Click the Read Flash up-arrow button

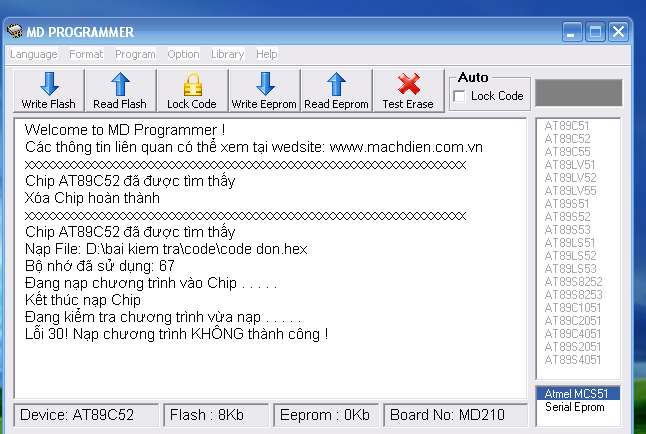click(x=120, y=91)
